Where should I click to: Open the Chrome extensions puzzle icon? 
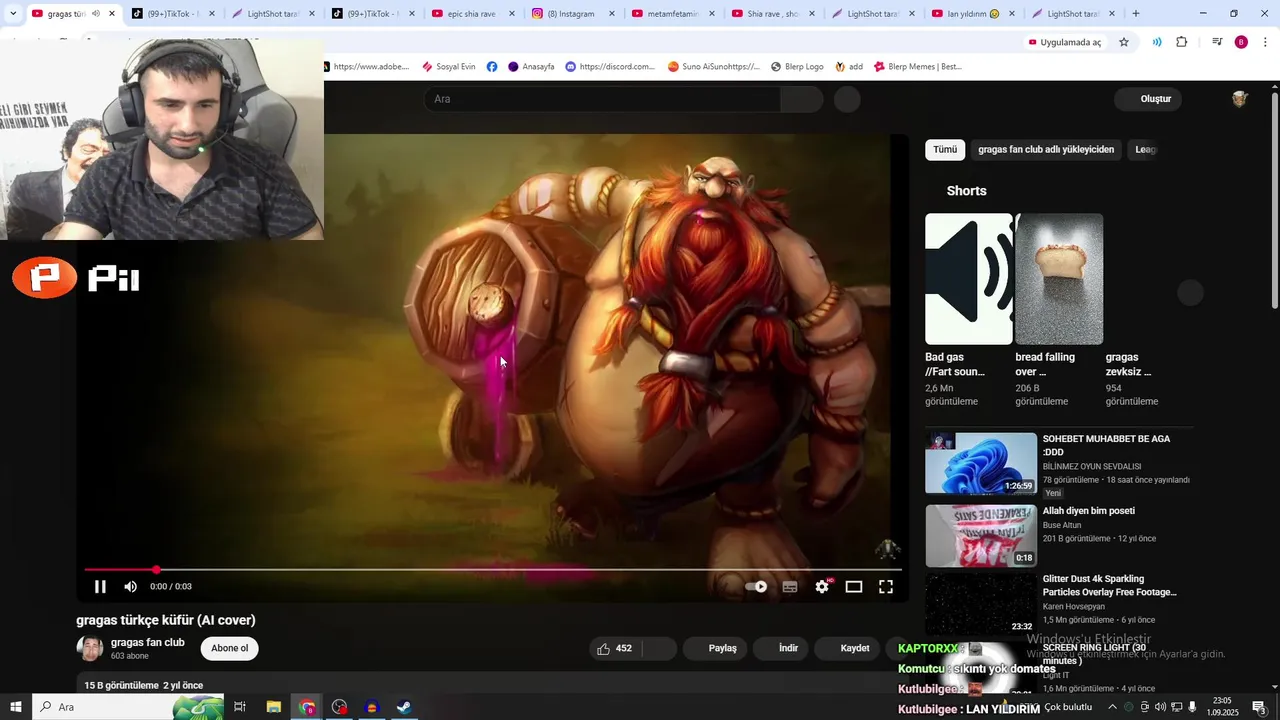(1182, 42)
